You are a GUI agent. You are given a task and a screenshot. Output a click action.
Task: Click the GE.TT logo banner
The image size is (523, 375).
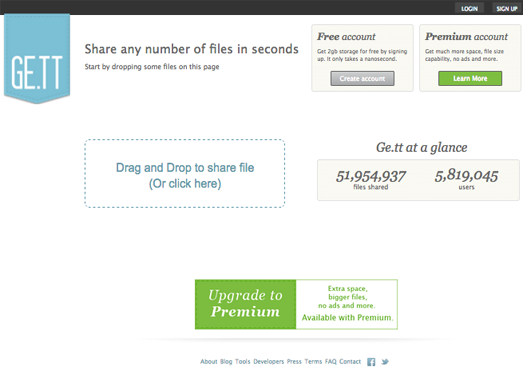(37, 59)
